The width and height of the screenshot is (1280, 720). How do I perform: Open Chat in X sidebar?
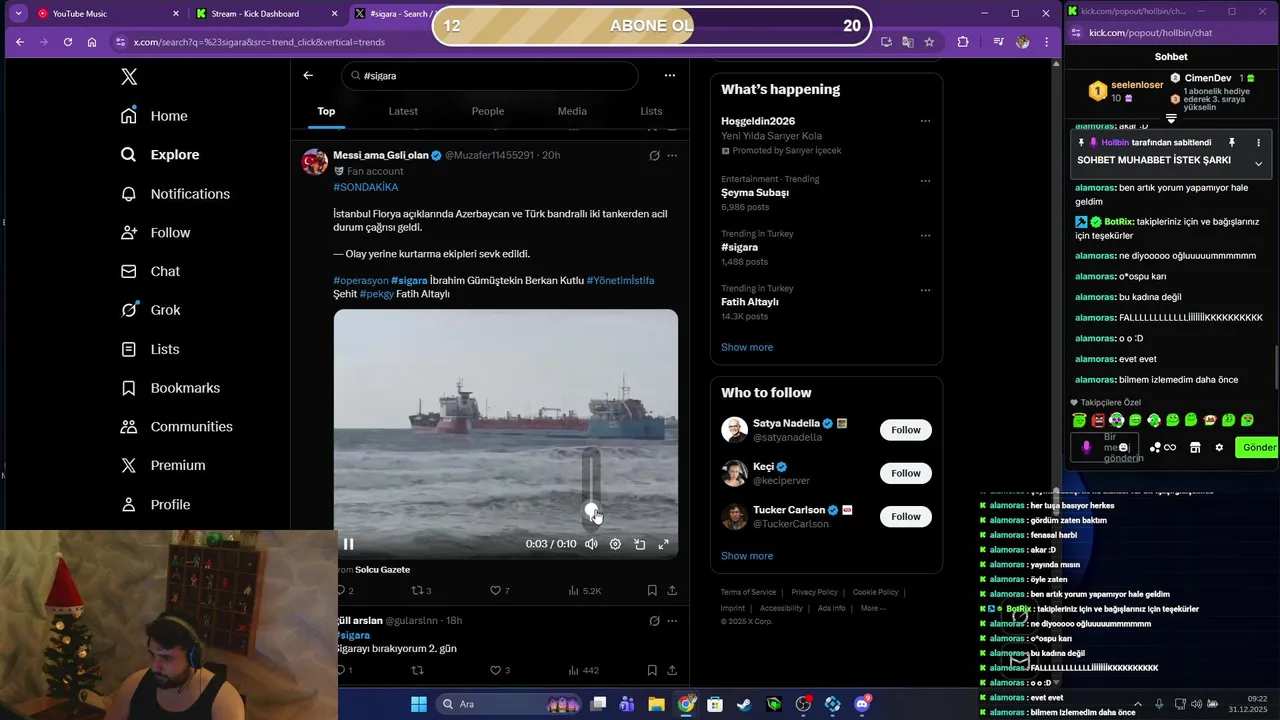[x=151, y=272]
